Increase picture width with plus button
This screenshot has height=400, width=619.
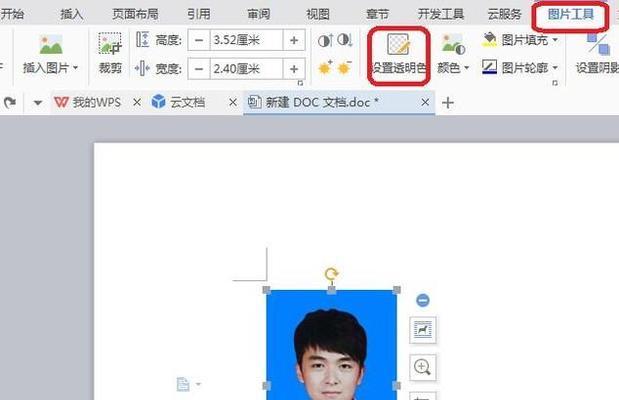coord(294,69)
